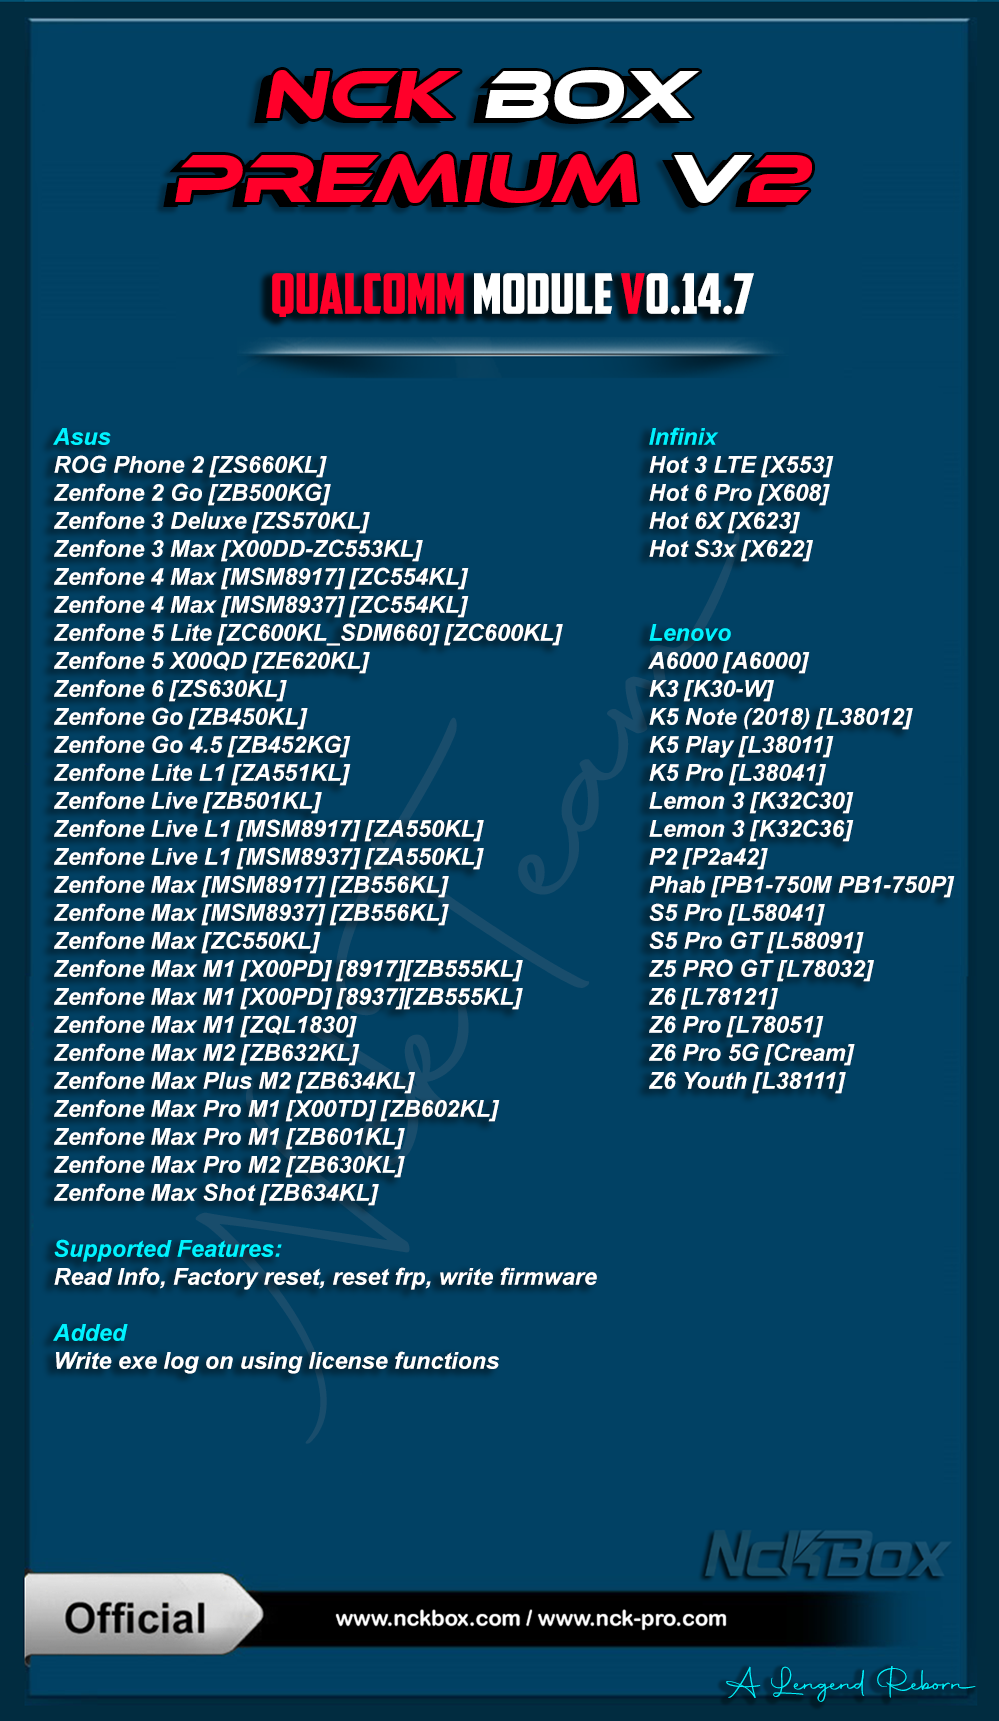
Task: Click Zenfone 6 [ZS630KL] entry
Action: [x=170, y=689]
